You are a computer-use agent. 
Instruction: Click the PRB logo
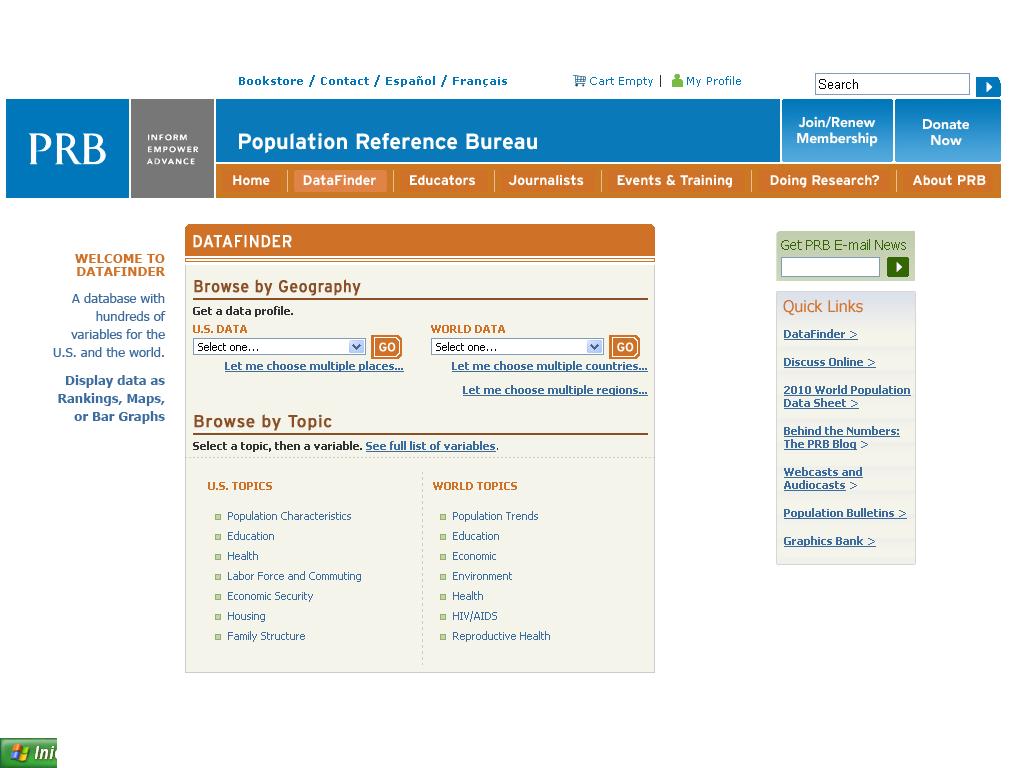(x=66, y=148)
